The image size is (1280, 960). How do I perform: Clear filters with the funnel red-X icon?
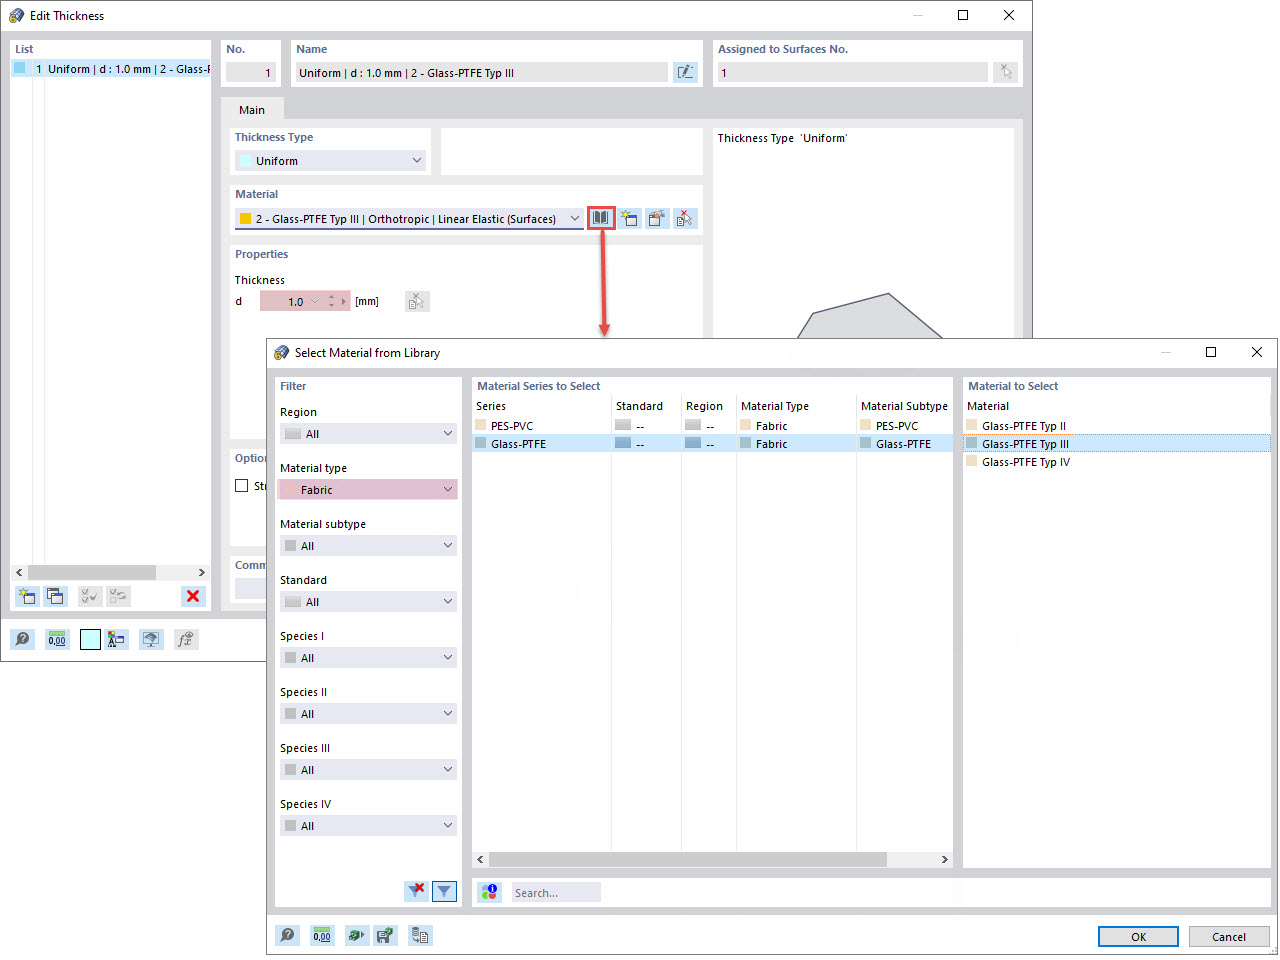click(x=416, y=891)
